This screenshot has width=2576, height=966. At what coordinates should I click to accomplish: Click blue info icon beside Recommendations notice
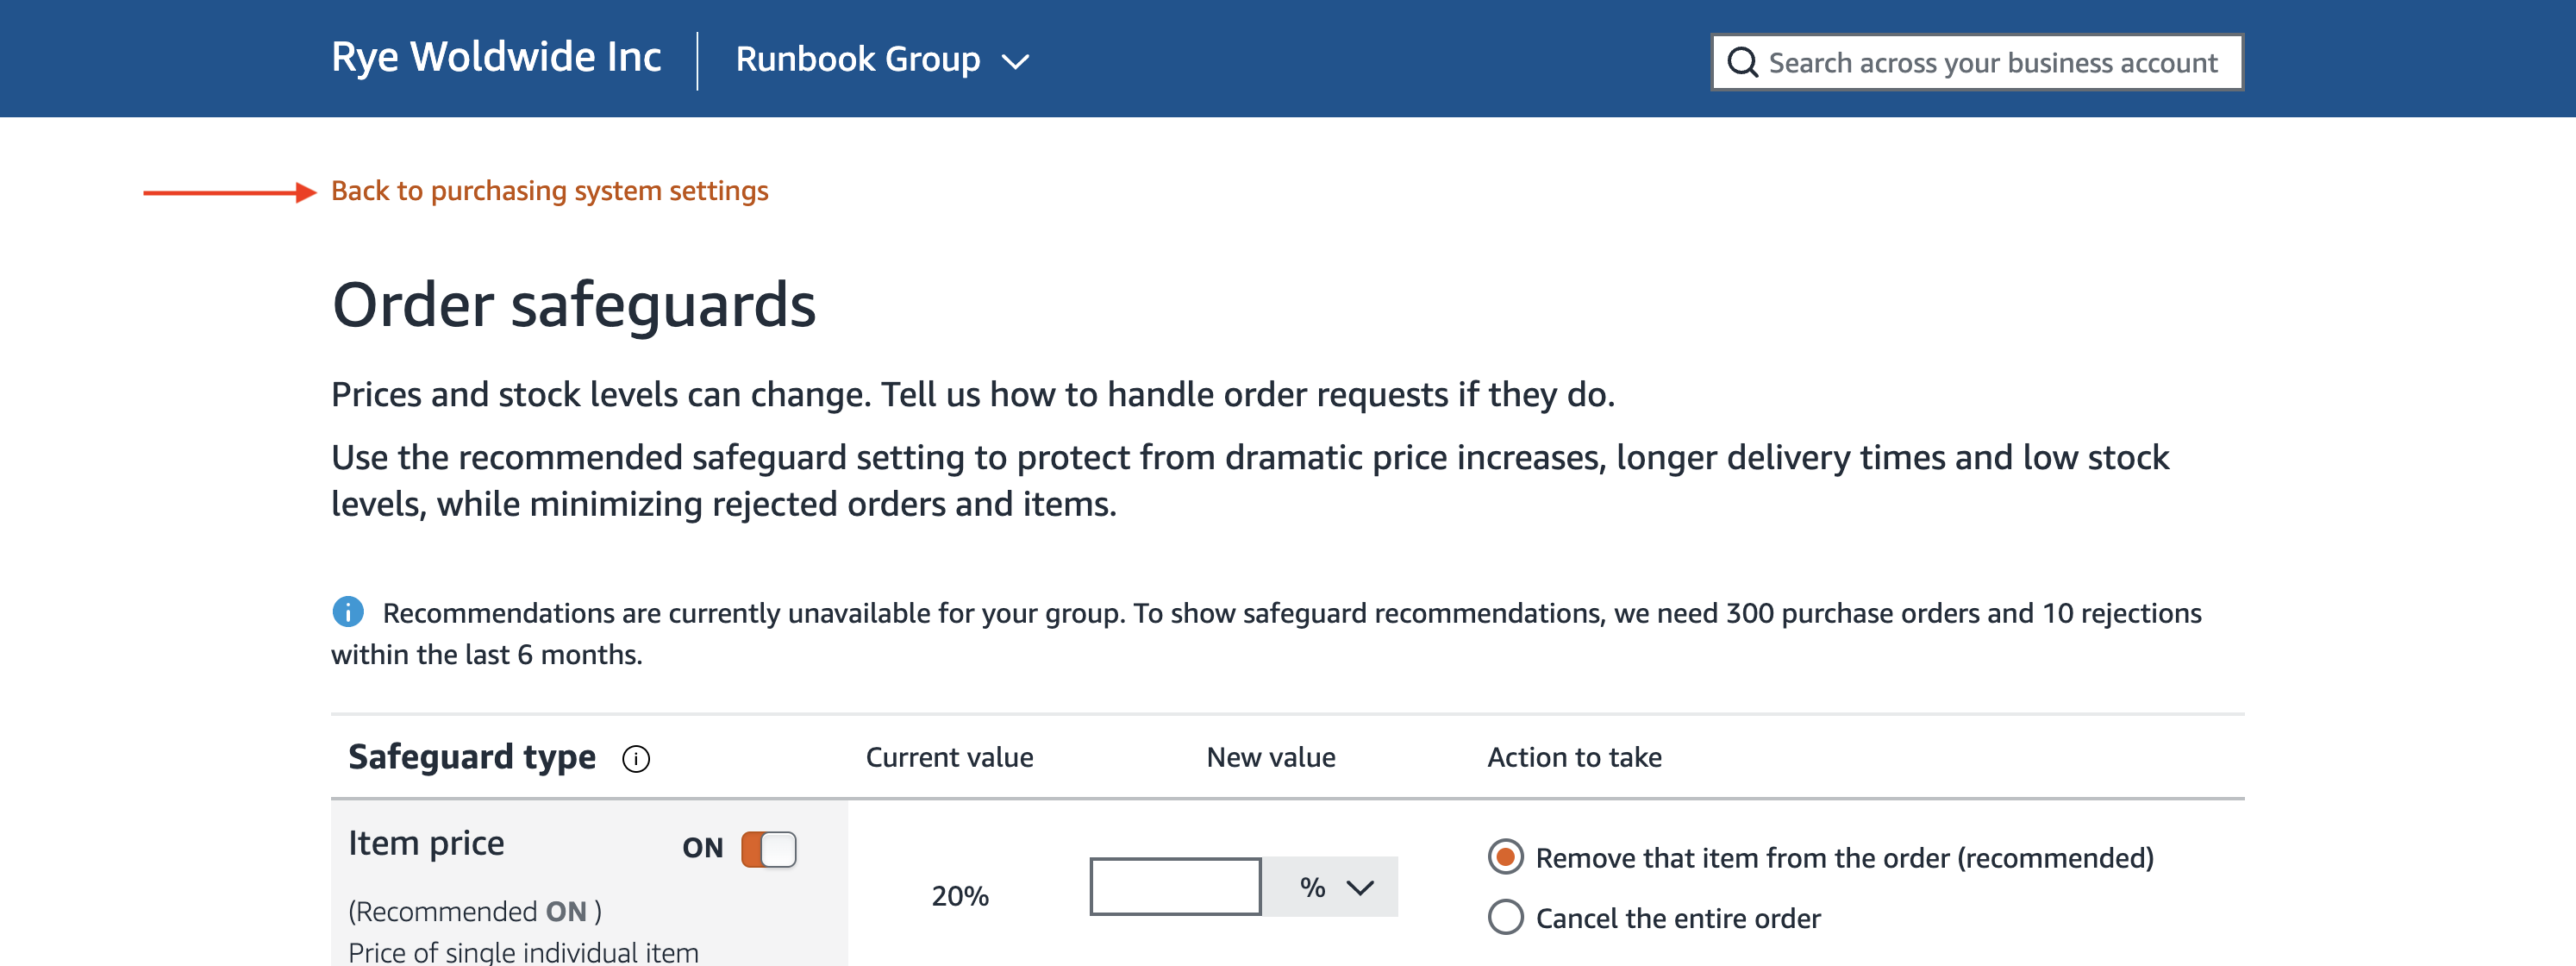point(347,611)
